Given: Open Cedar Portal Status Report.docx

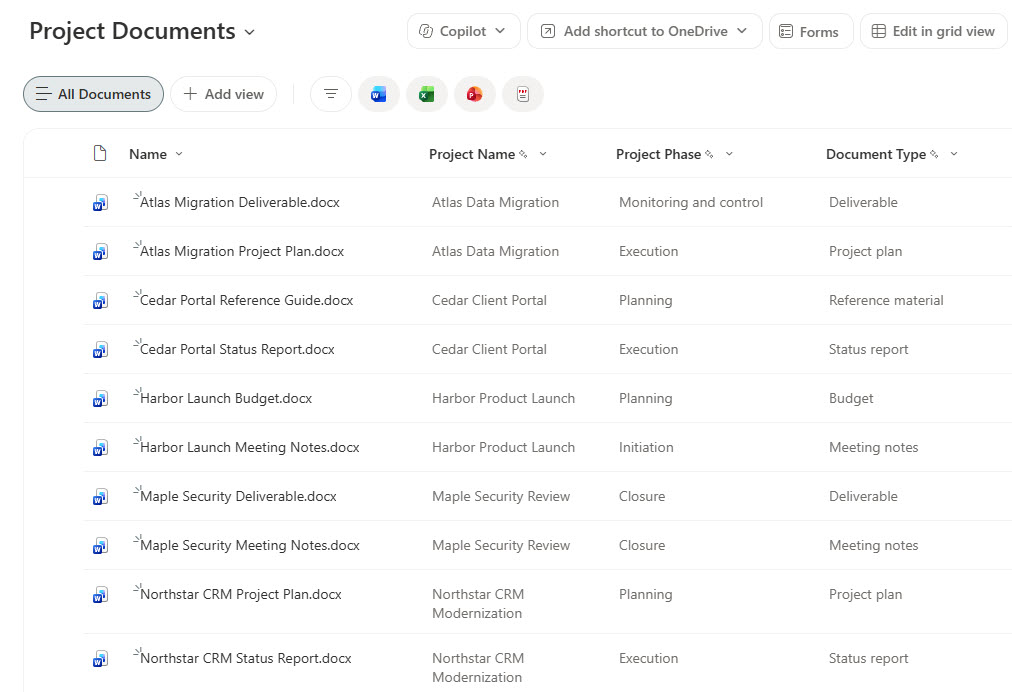Looking at the screenshot, I should tap(238, 350).
